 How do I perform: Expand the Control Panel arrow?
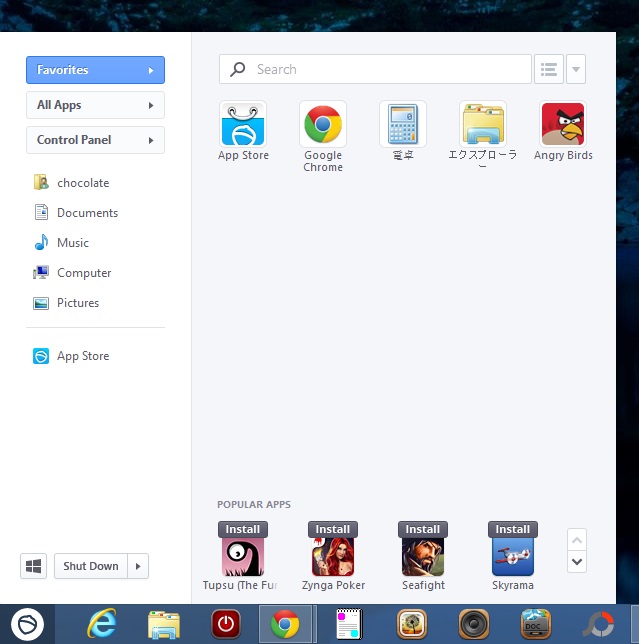coord(151,140)
